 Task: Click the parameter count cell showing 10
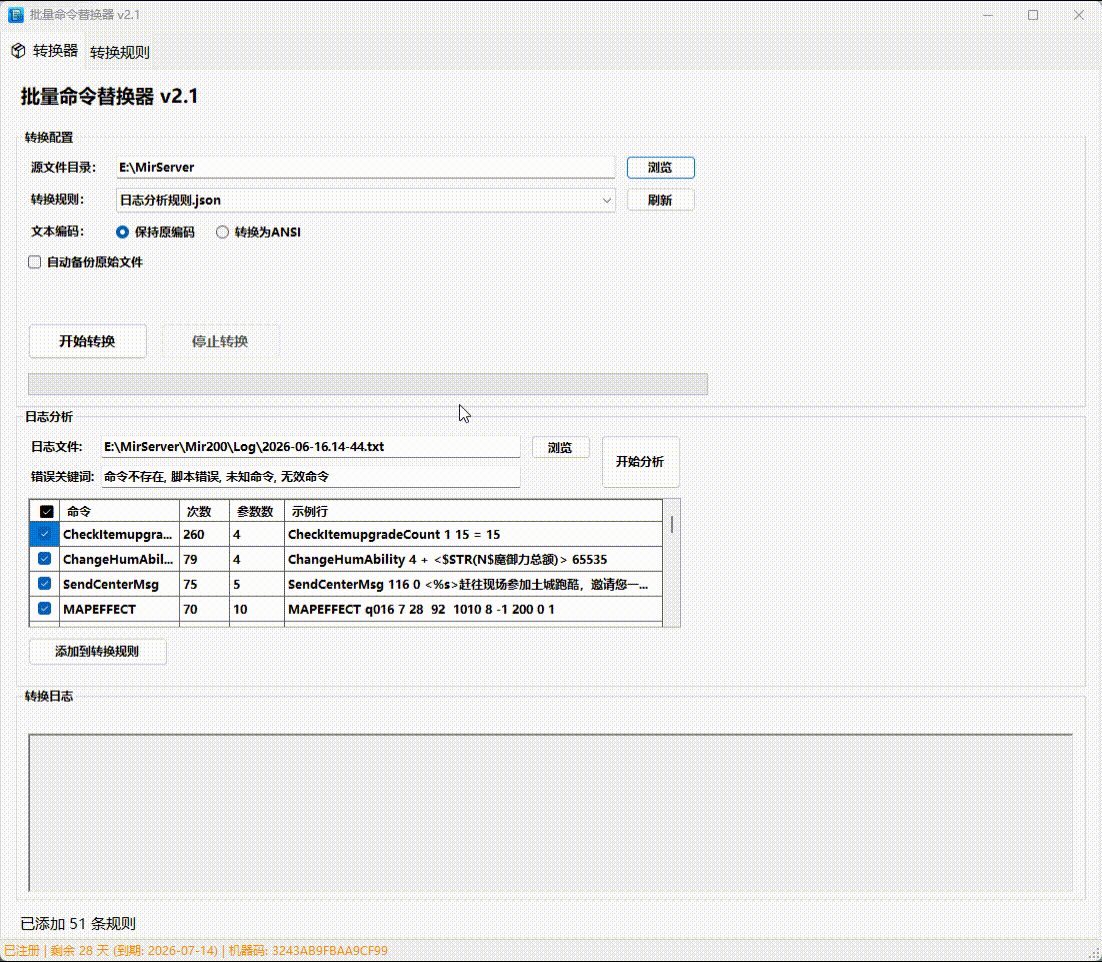257,609
